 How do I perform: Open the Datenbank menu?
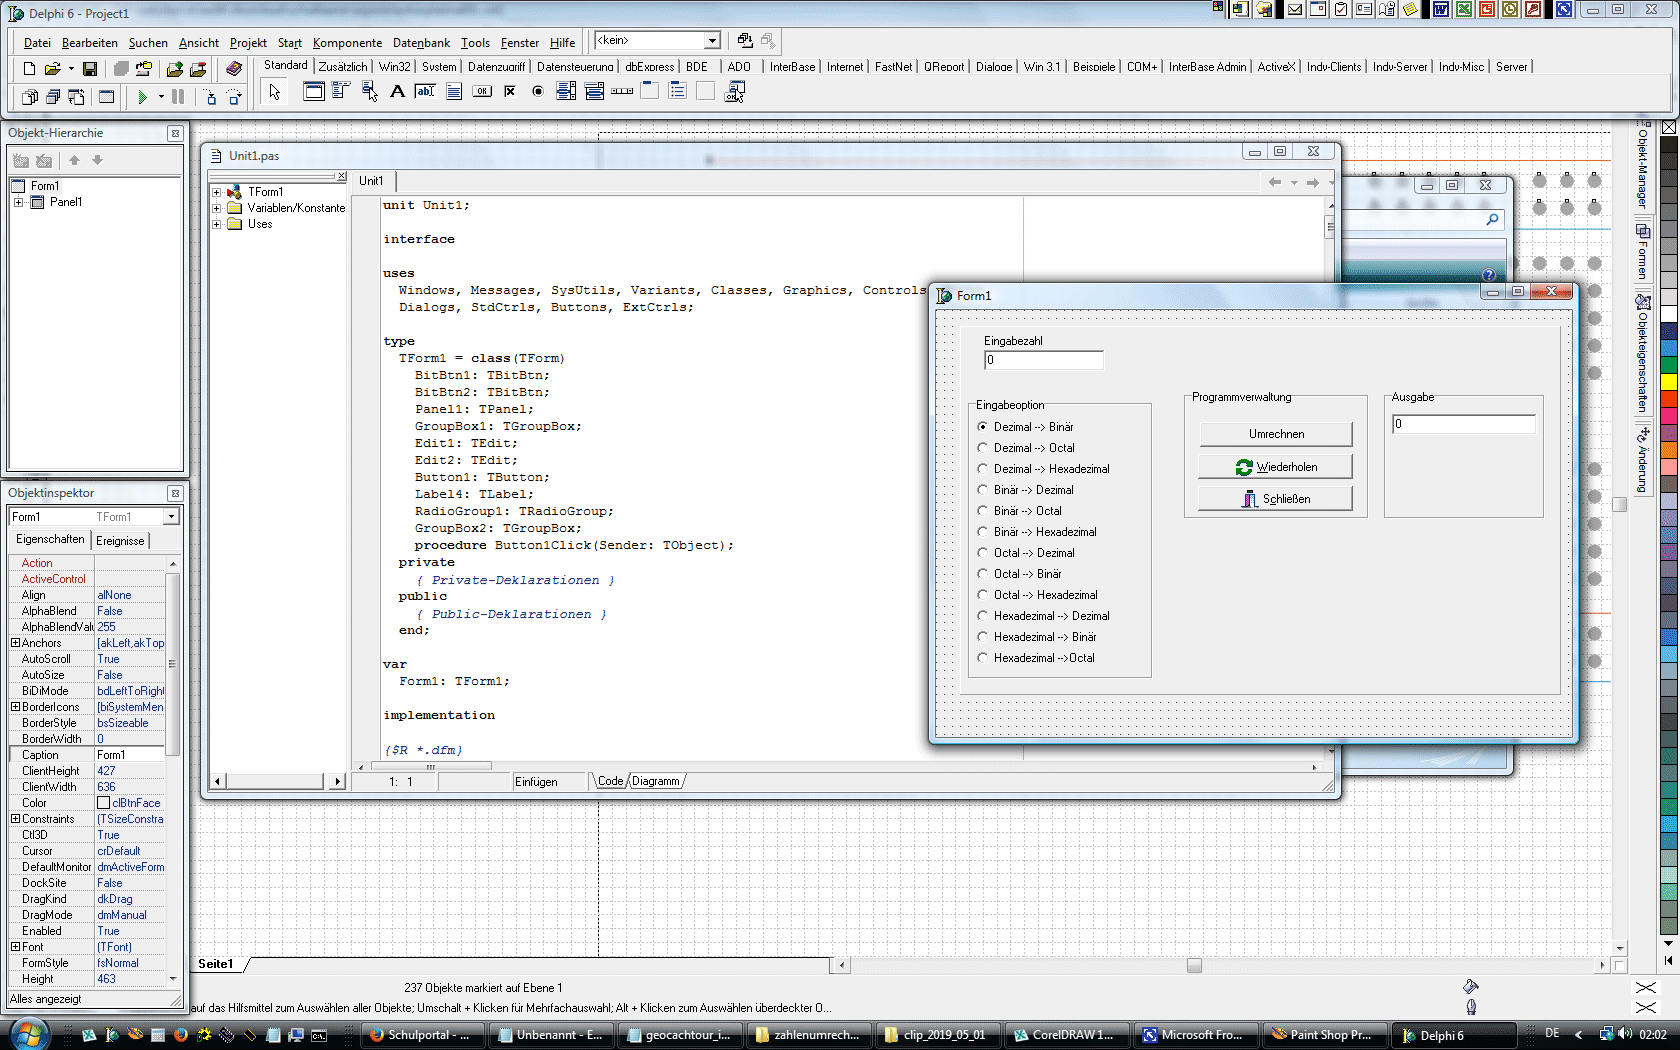pyautogui.click(x=421, y=43)
